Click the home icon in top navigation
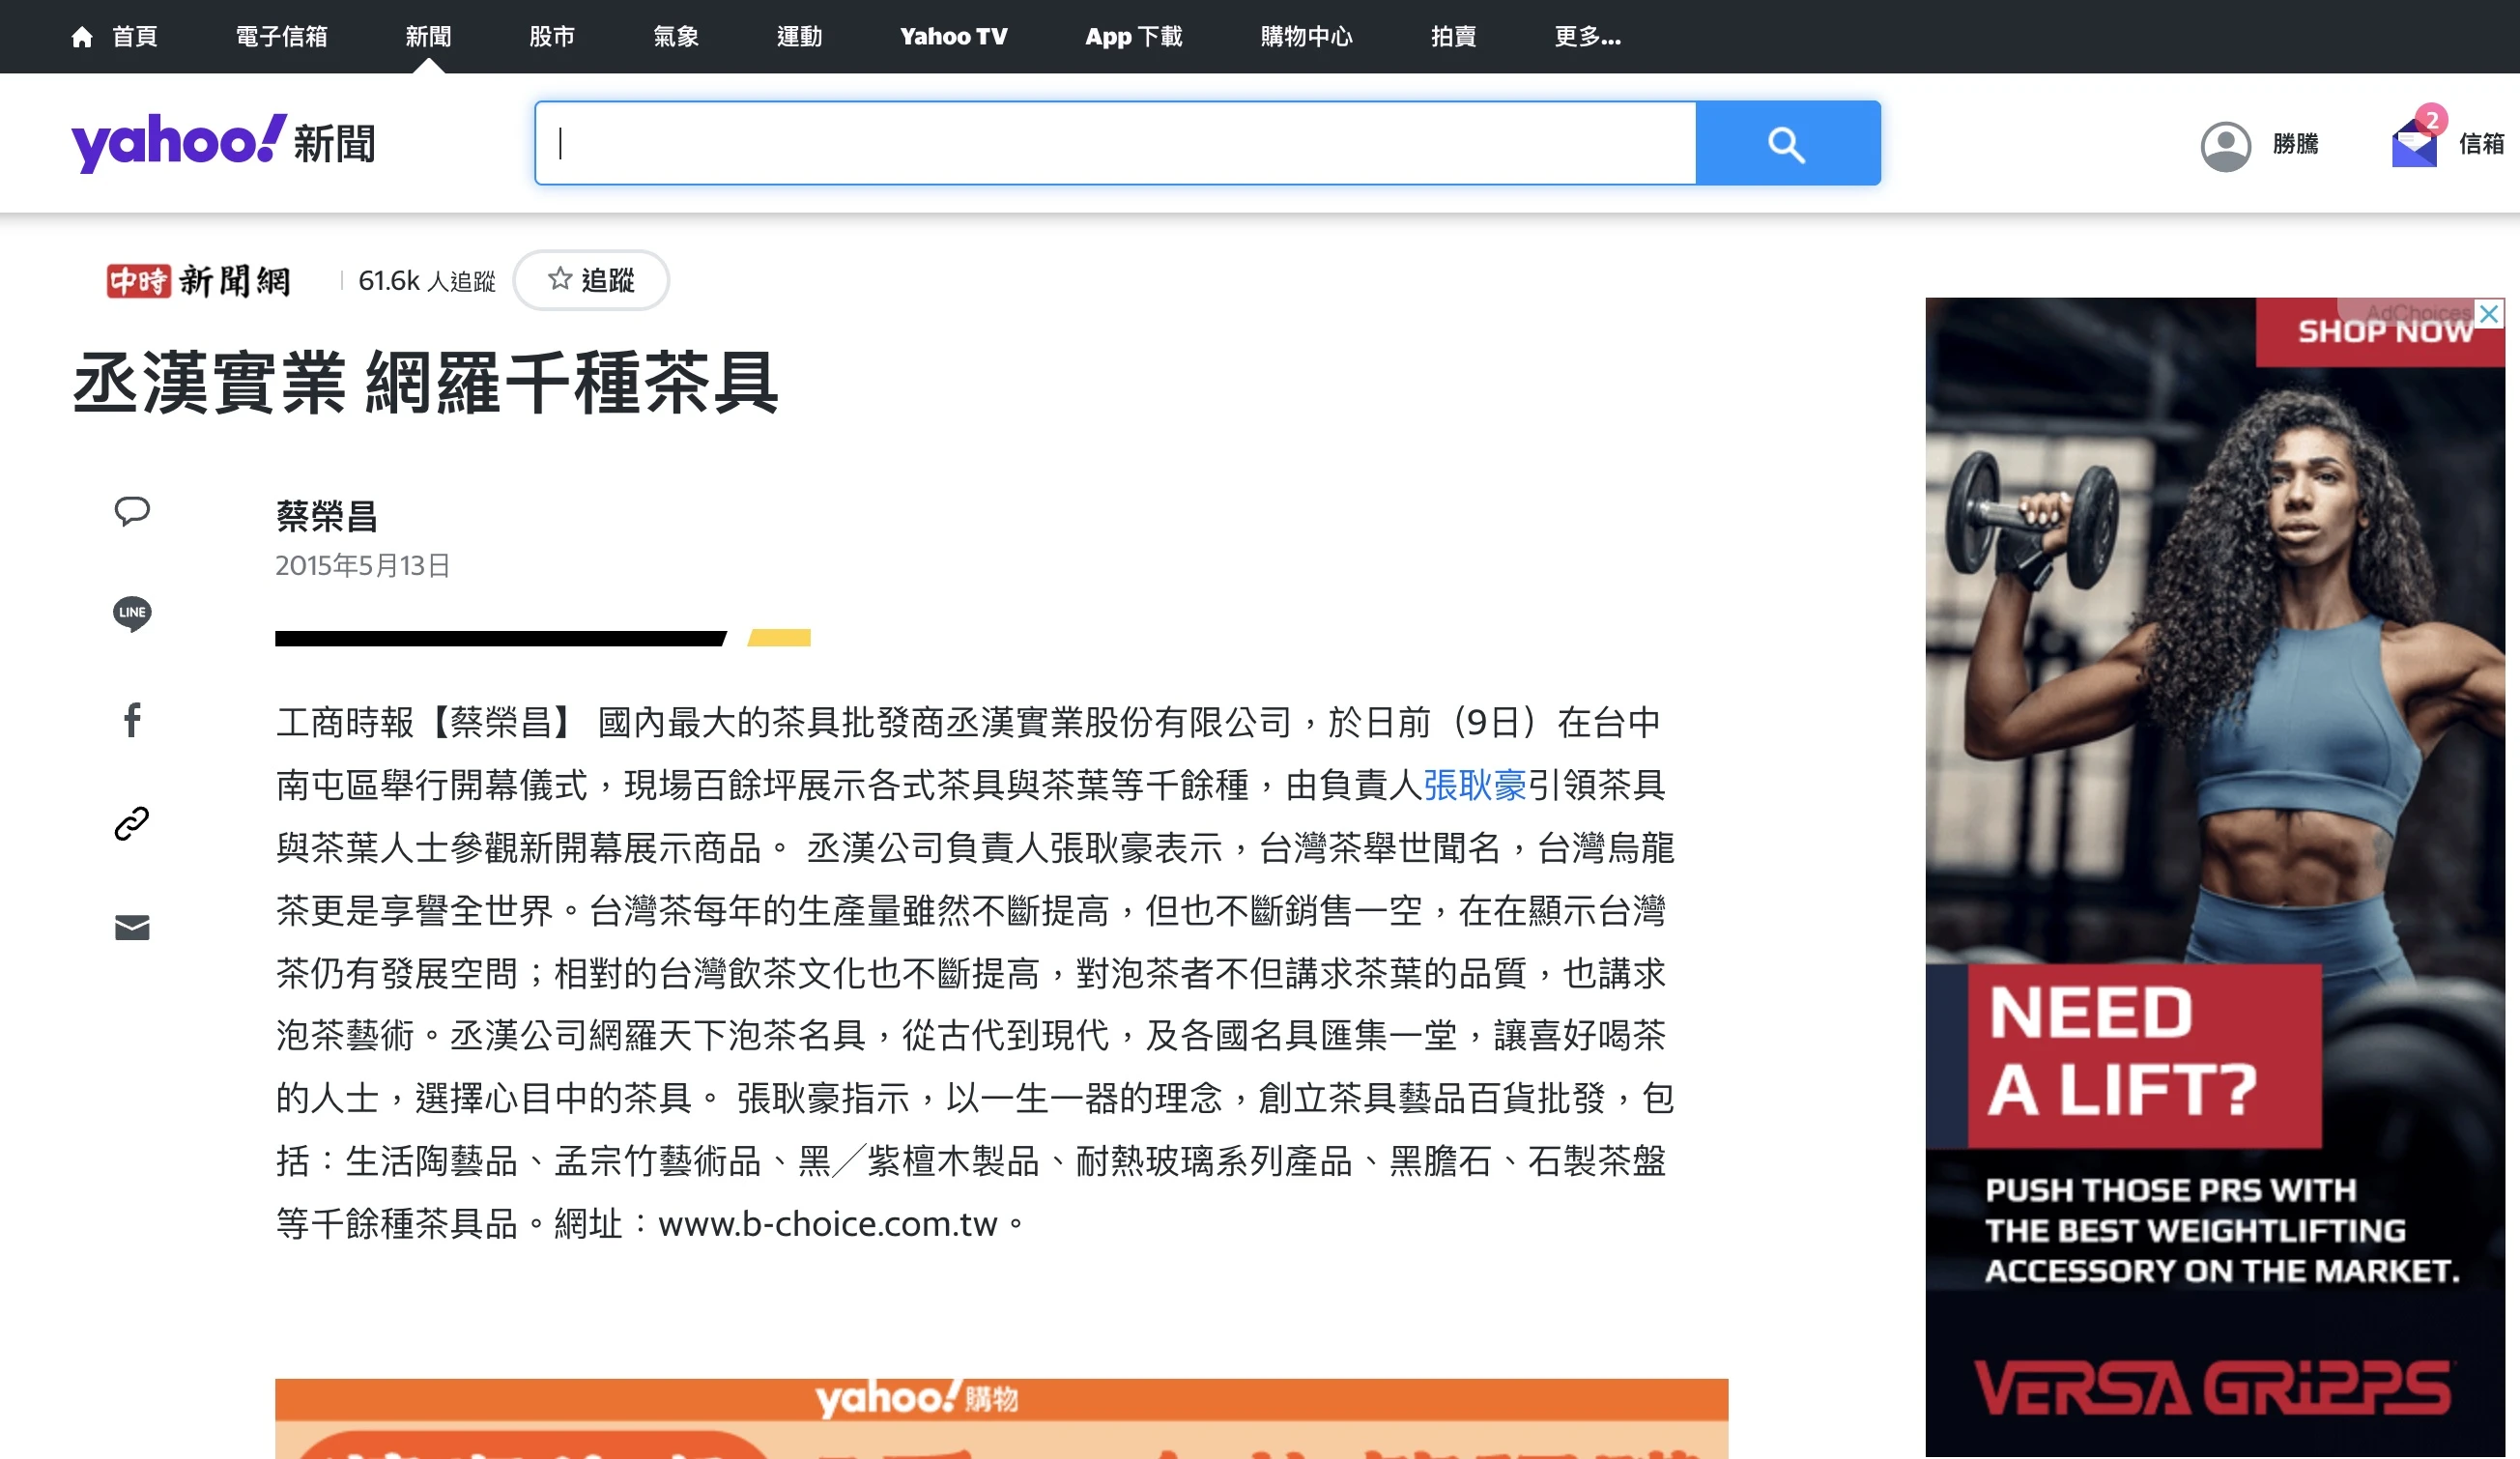Screen dimensions: 2520x1459 pos(82,37)
